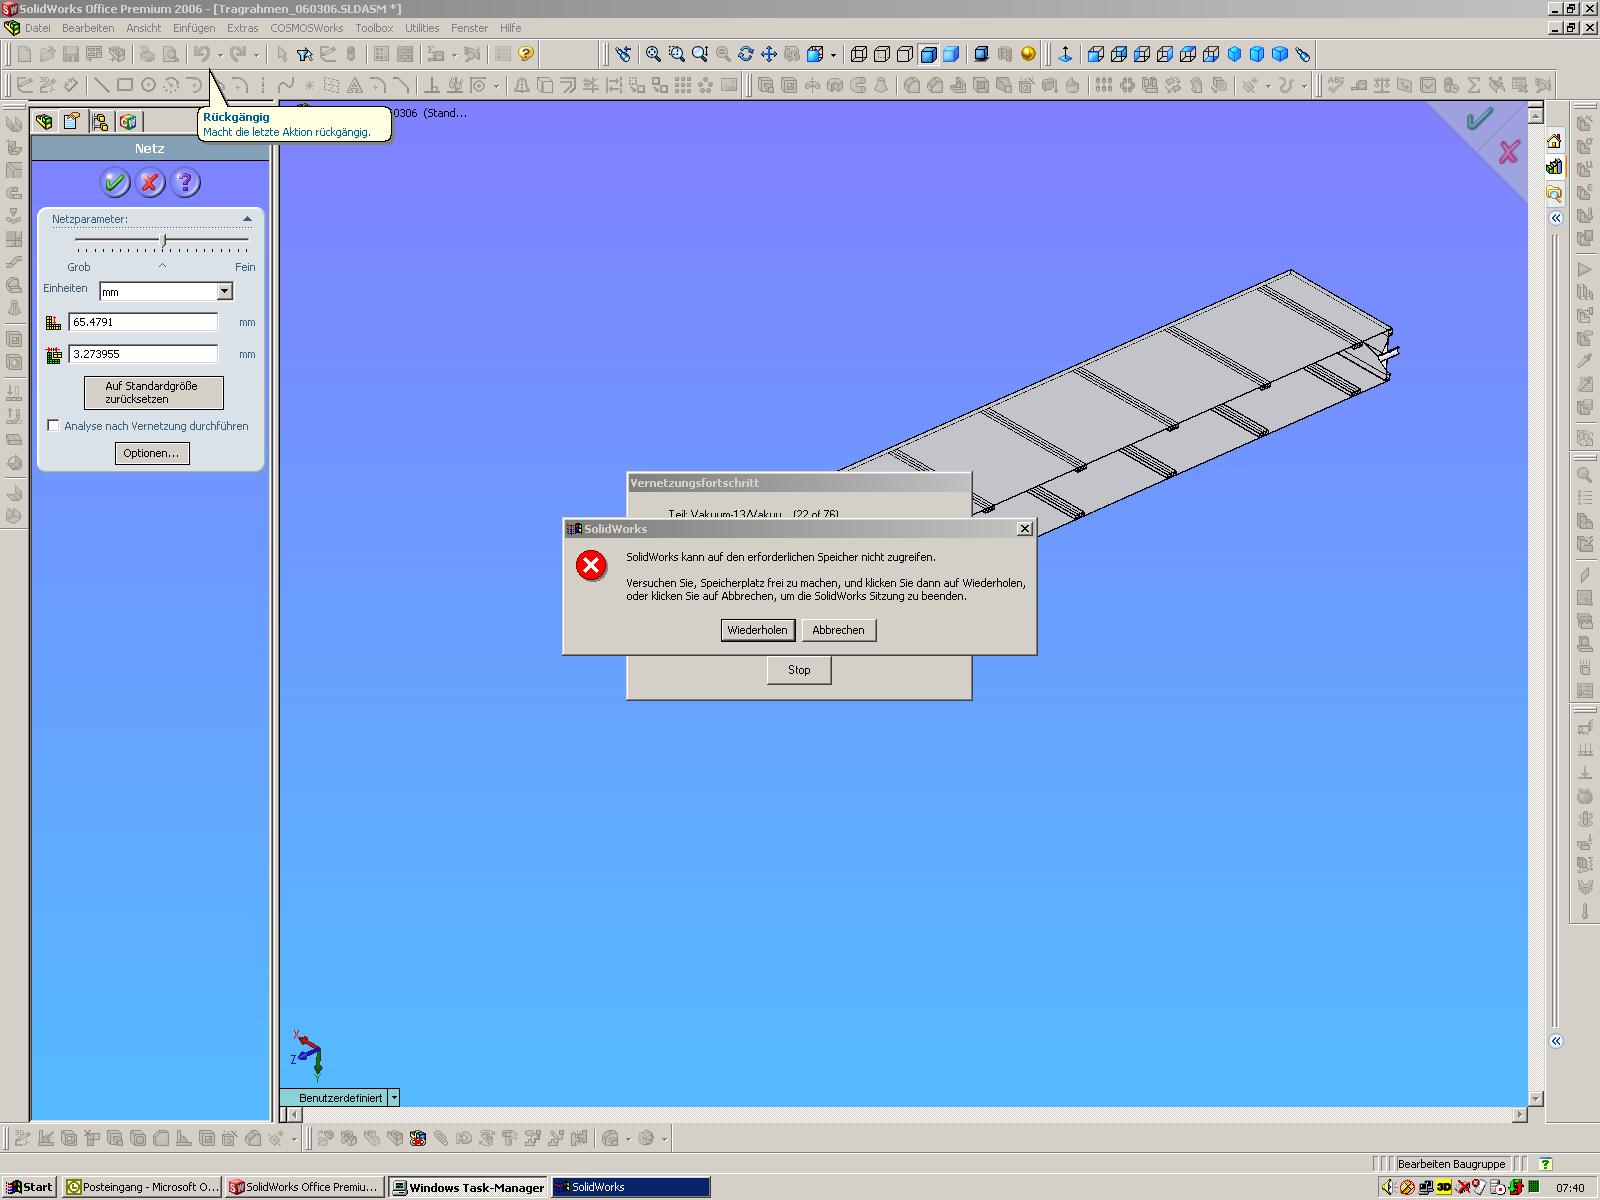
Task: Switch to Posteingang Microsoft Outlook taskbar item
Action: click(x=142, y=1187)
